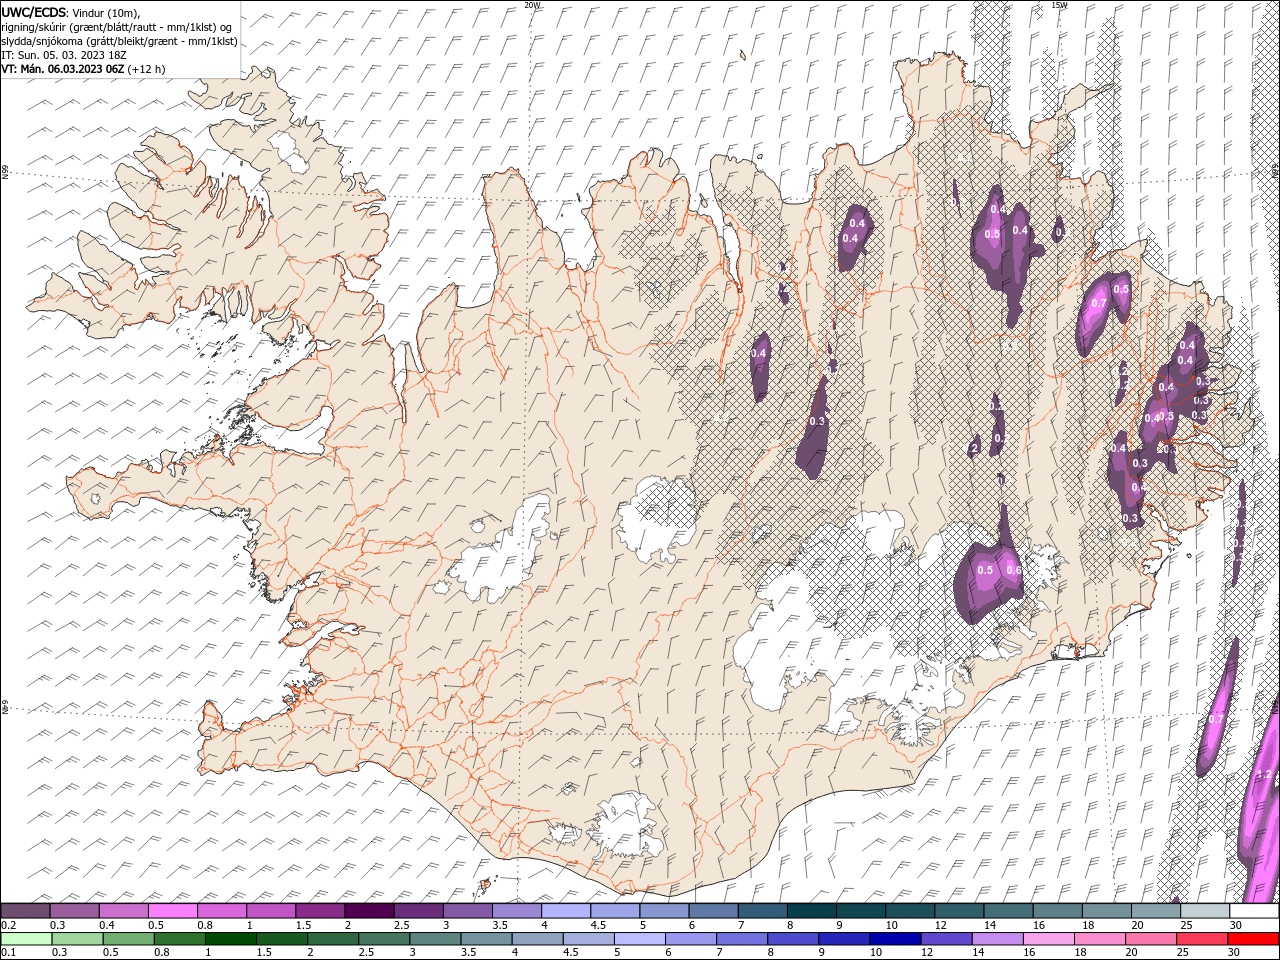Select the light pink swatch labeled 16, bottom row

tap(1048, 939)
